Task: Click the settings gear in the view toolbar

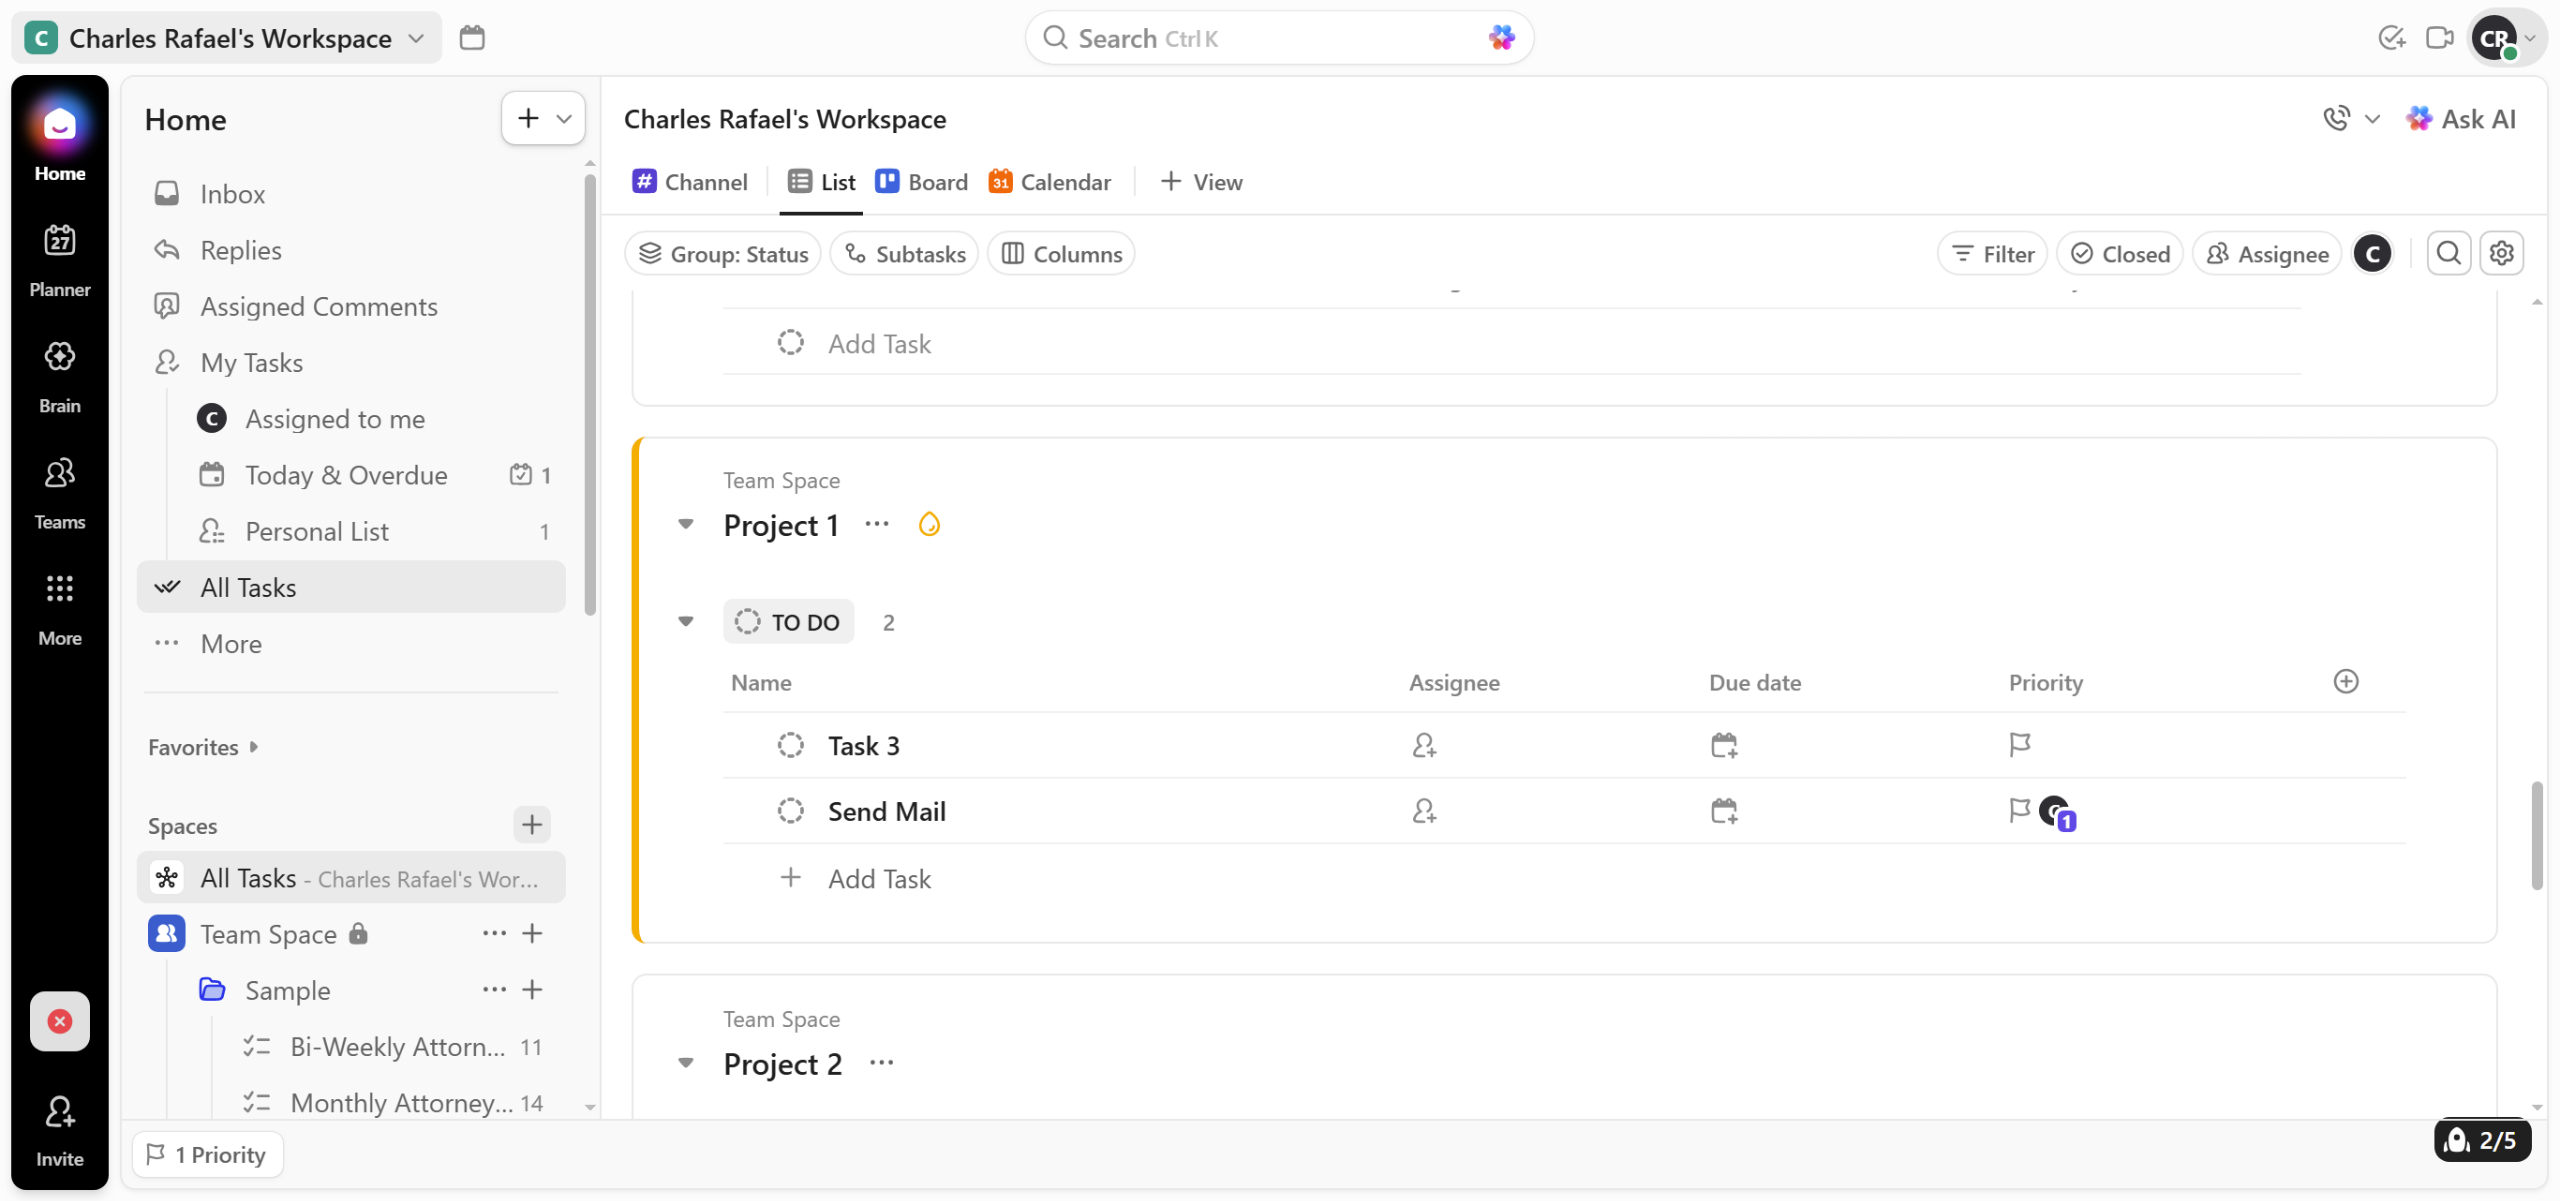Action: click(2501, 254)
